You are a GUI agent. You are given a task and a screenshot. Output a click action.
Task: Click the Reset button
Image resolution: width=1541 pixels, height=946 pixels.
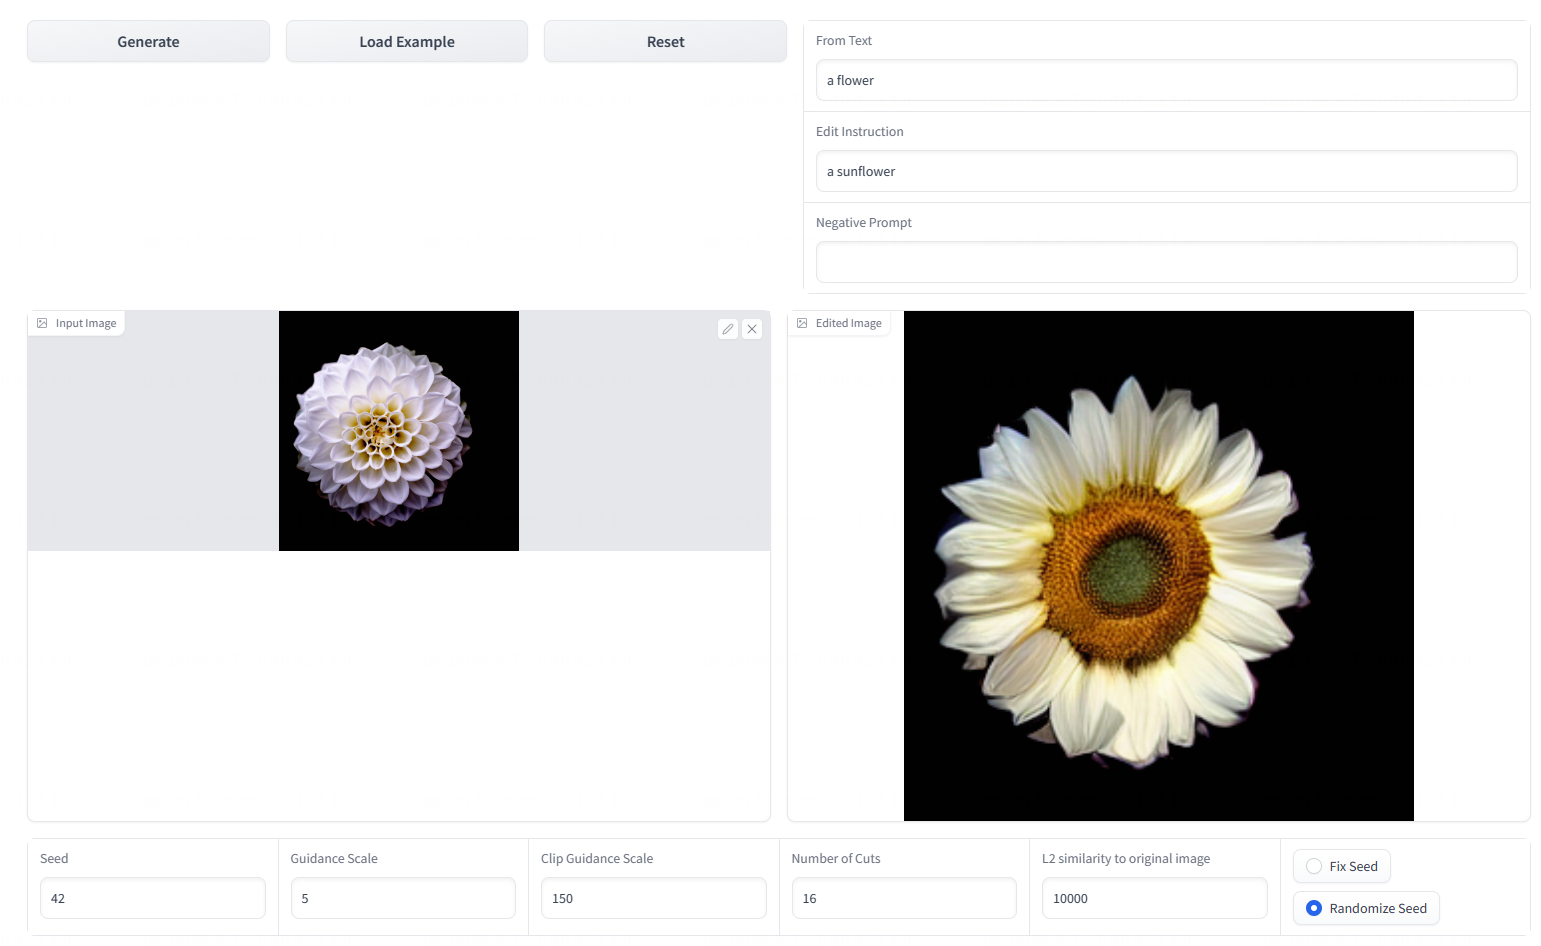coord(665,42)
